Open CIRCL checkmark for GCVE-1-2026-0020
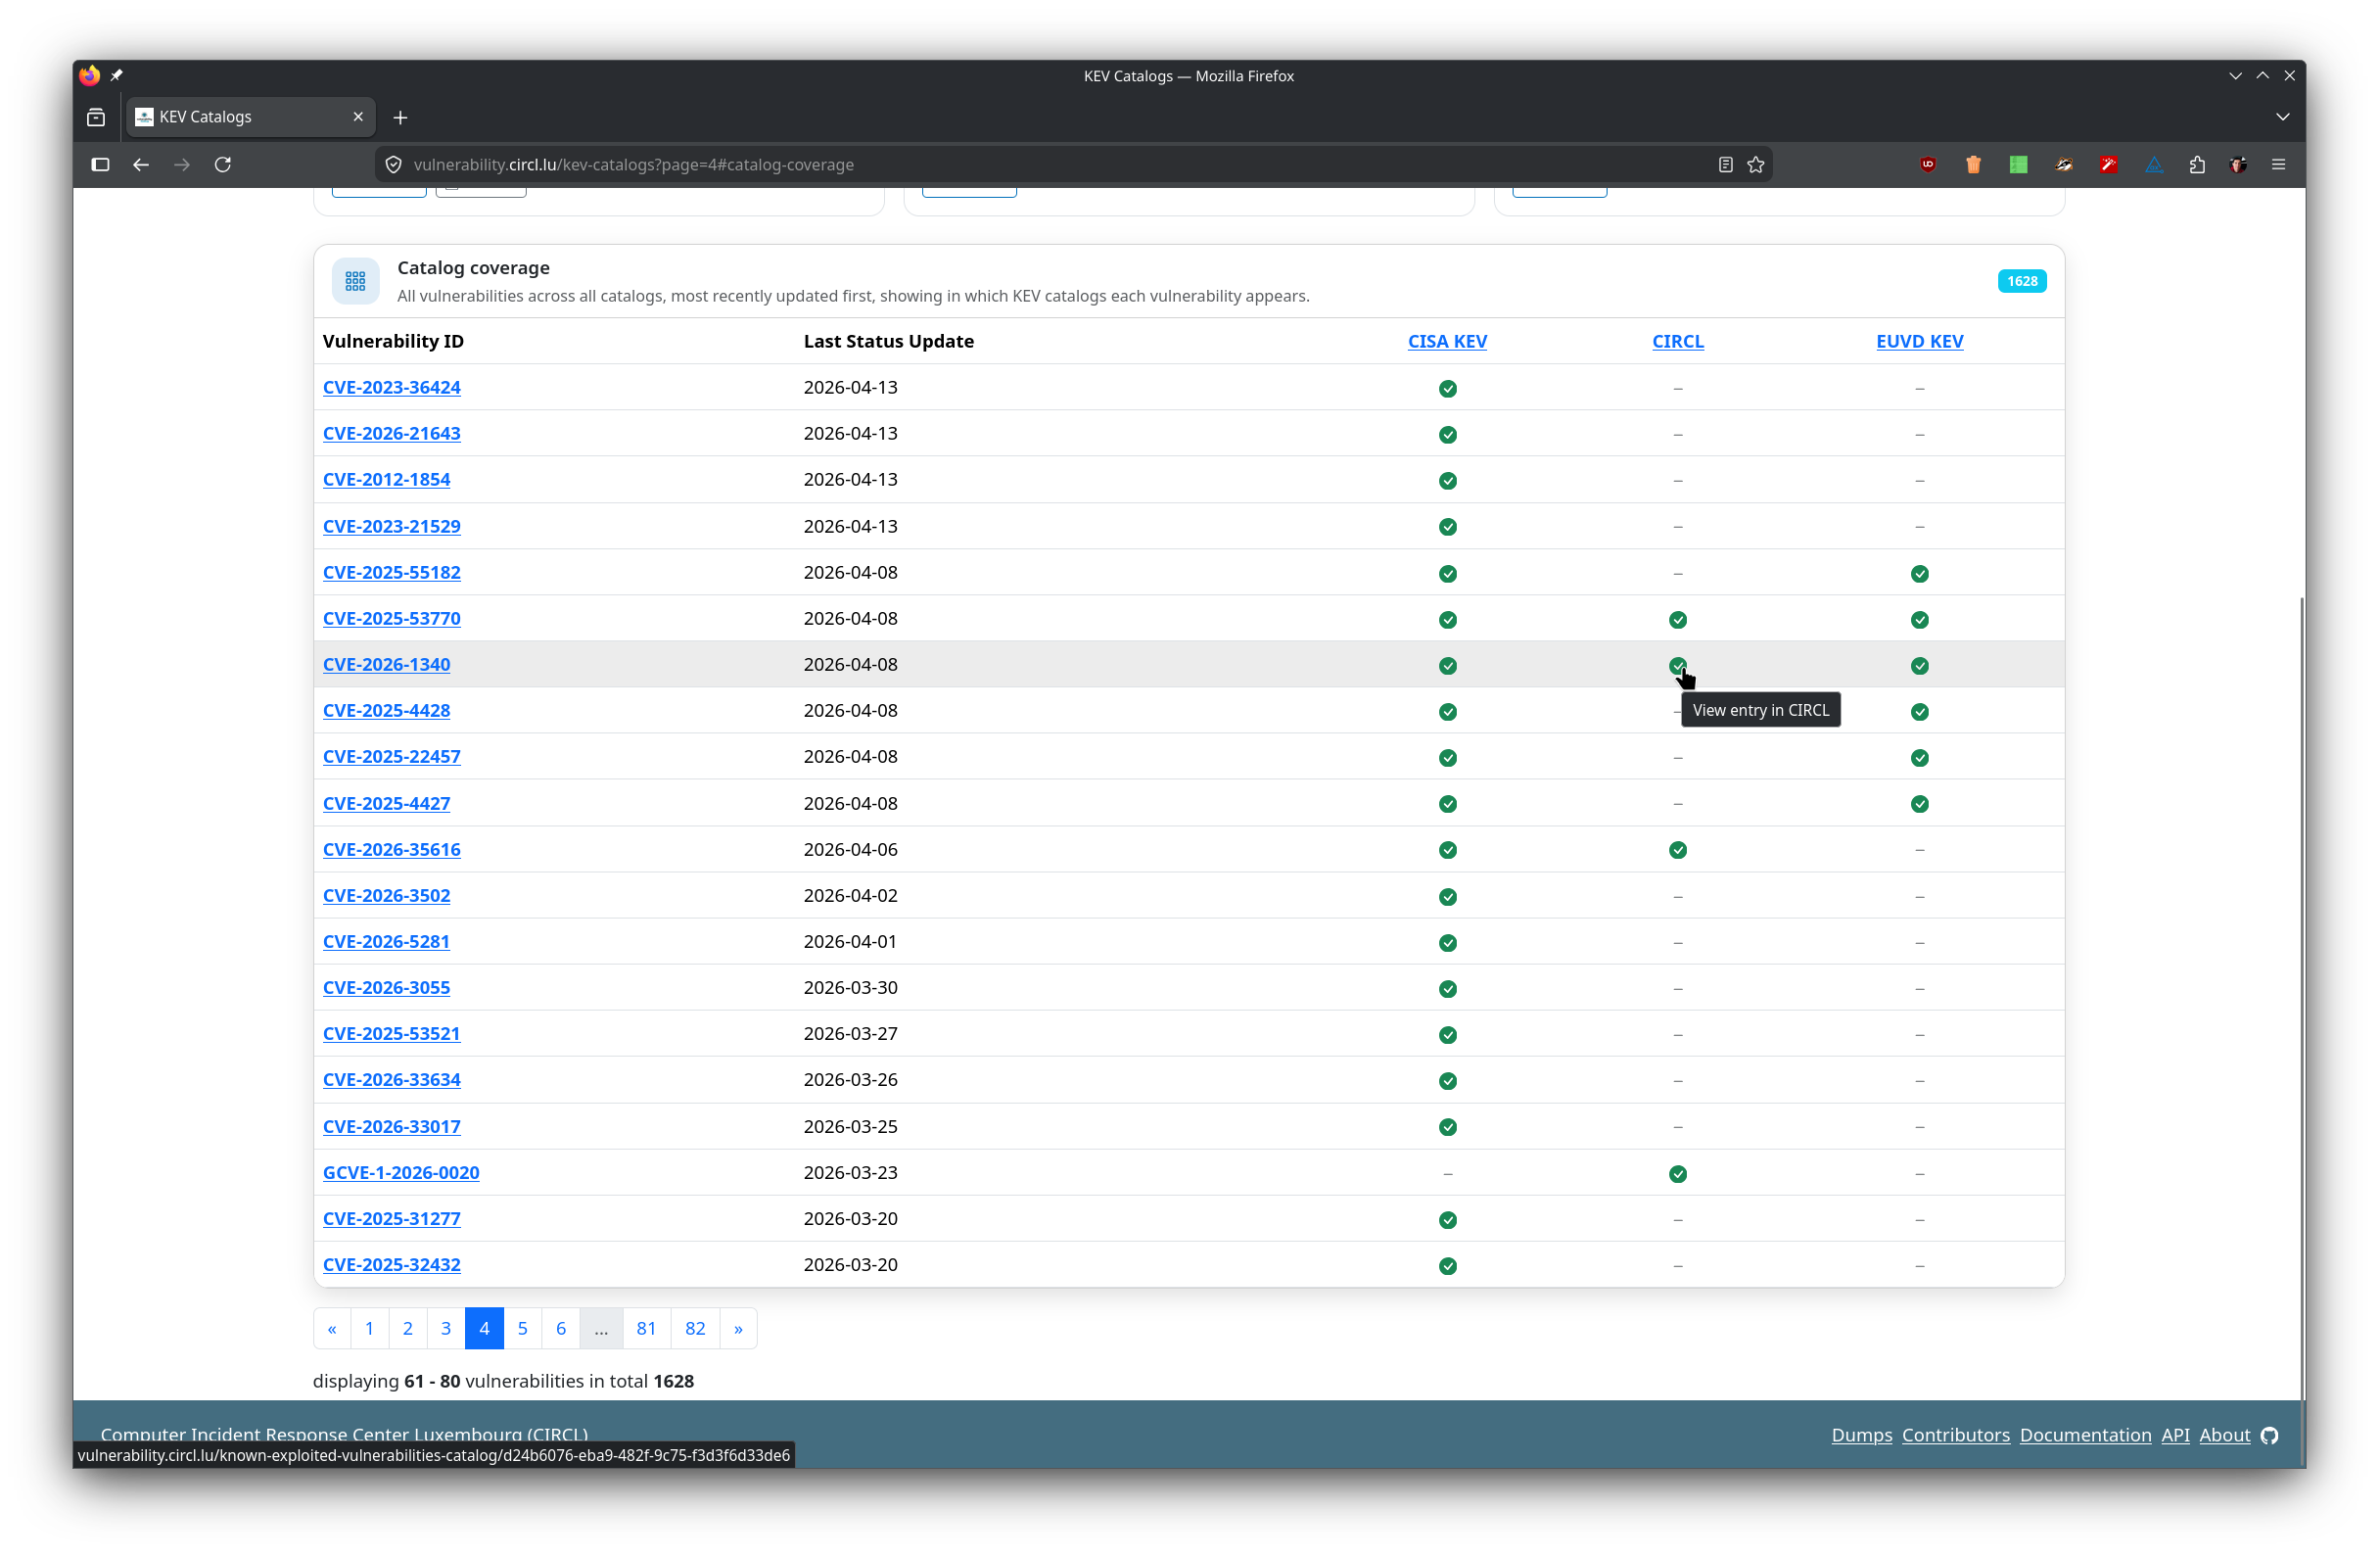This screenshot has width=2380, height=1556. (x=1677, y=1173)
